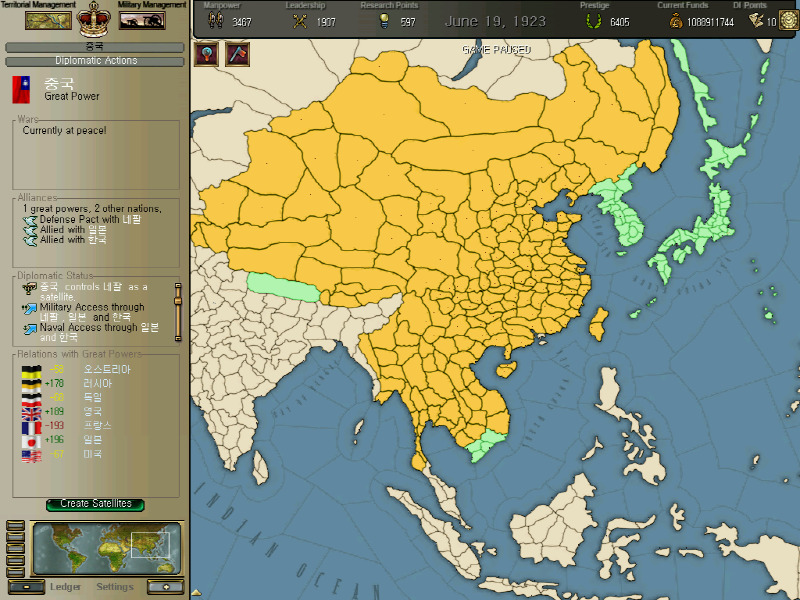The width and height of the screenshot is (800, 600).
Task: Zoom out with the minus button
Action: 26,587
